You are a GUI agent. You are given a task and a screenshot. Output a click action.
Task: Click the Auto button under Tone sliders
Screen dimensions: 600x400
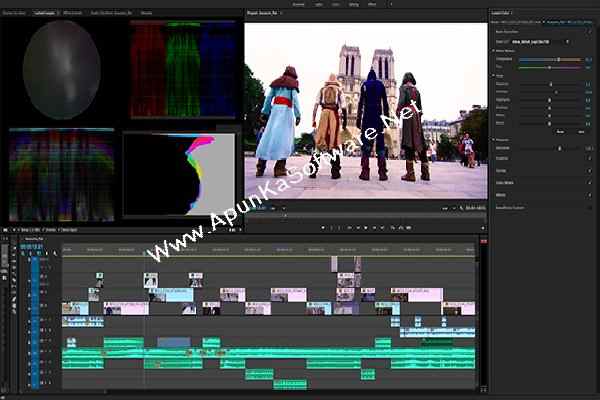point(560,131)
